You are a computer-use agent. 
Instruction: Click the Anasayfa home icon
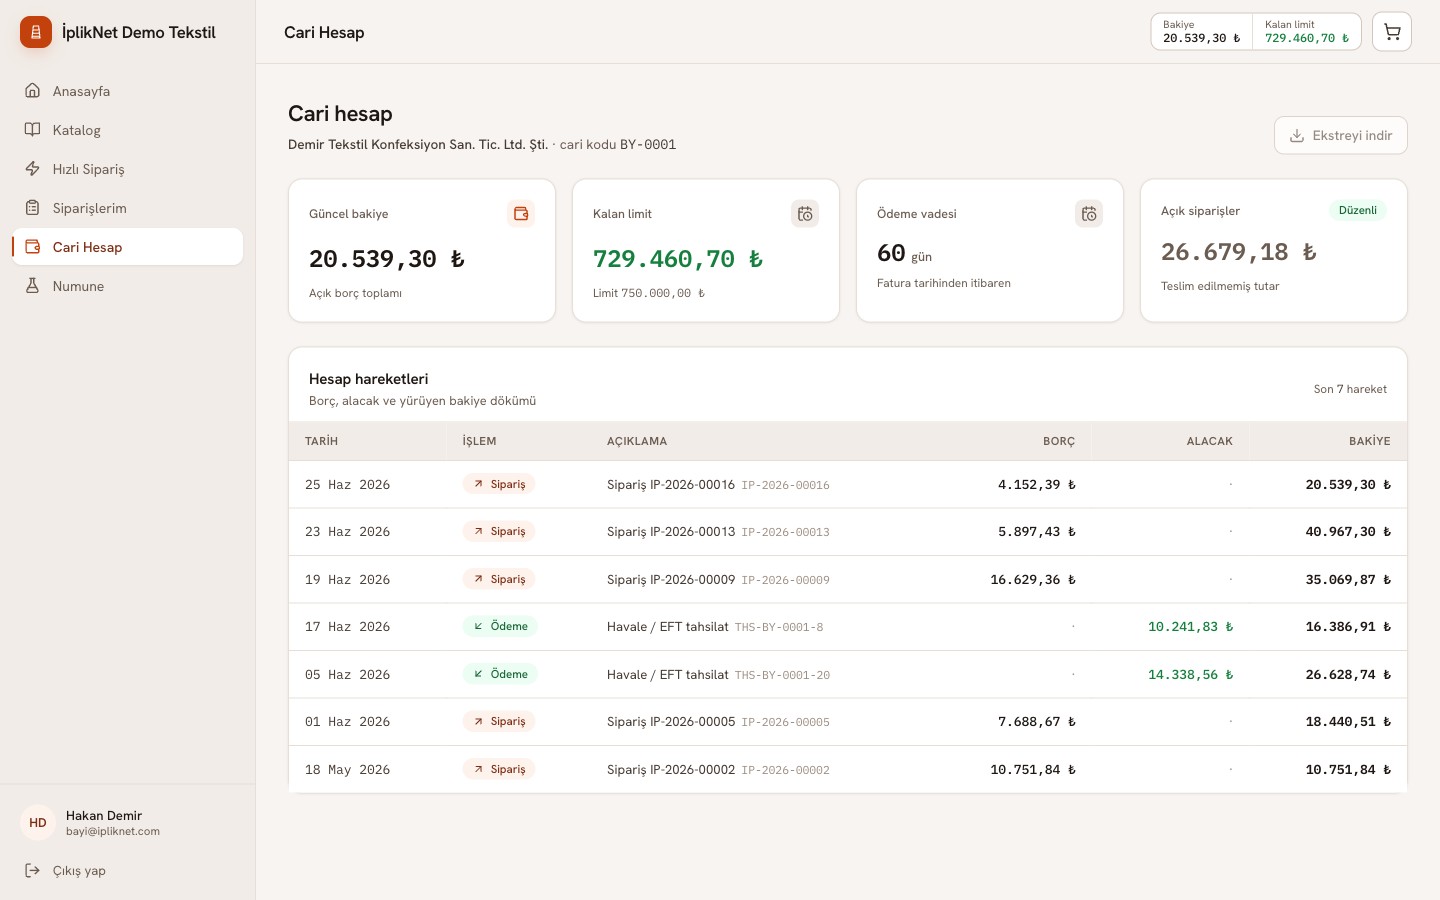33,91
